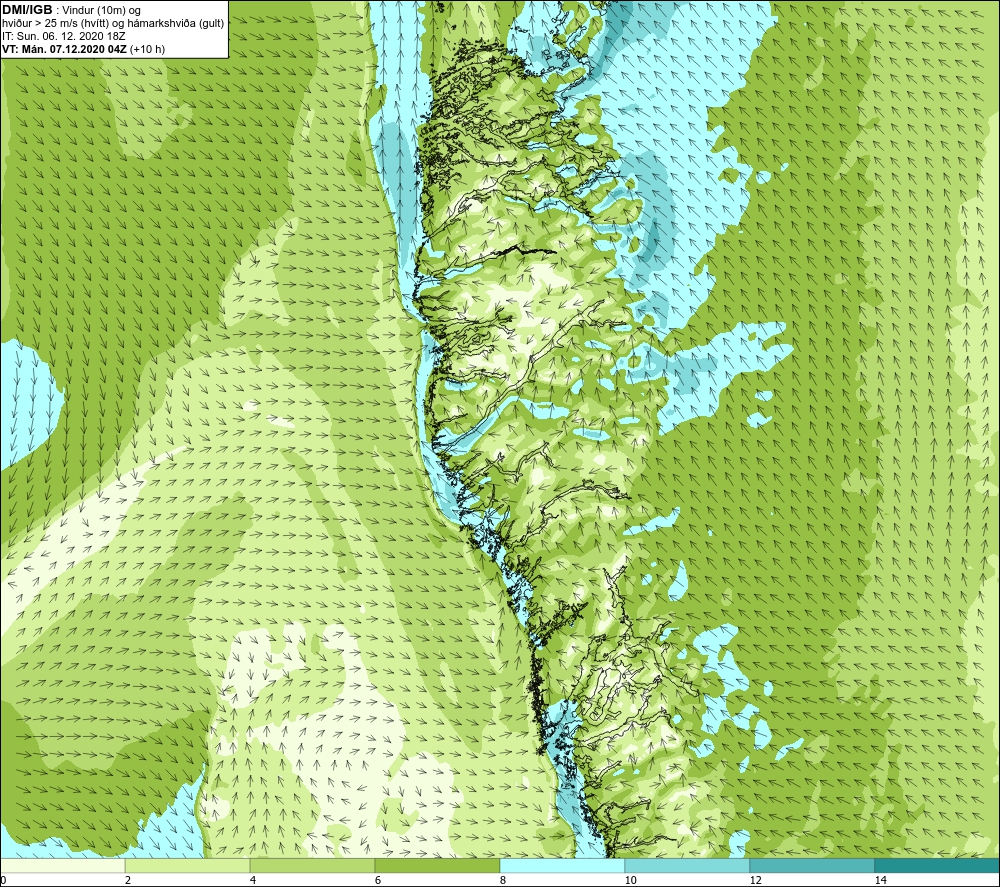Click the 0–2 m/s pale legend swatch
This screenshot has height=887, width=1000.
pos(62,866)
